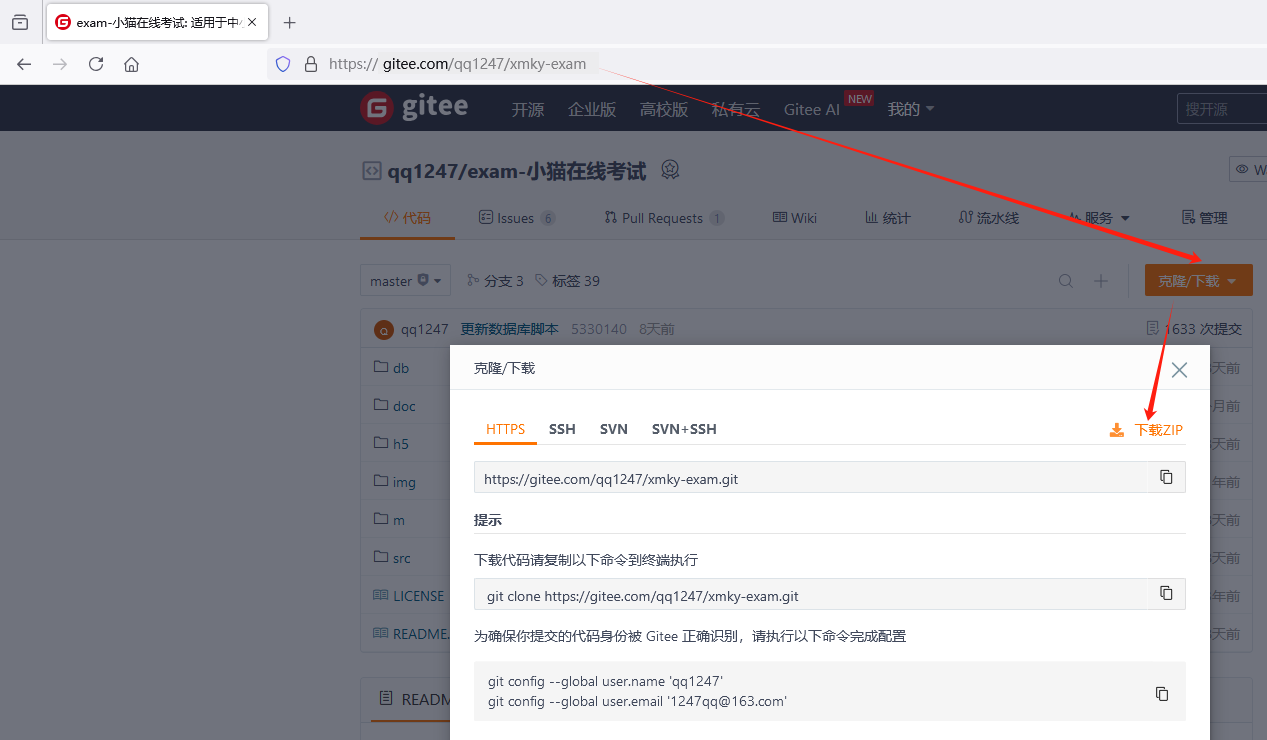The height and width of the screenshot is (740, 1267).
Task: Click the plus icon beside repo search
Action: point(1101,281)
